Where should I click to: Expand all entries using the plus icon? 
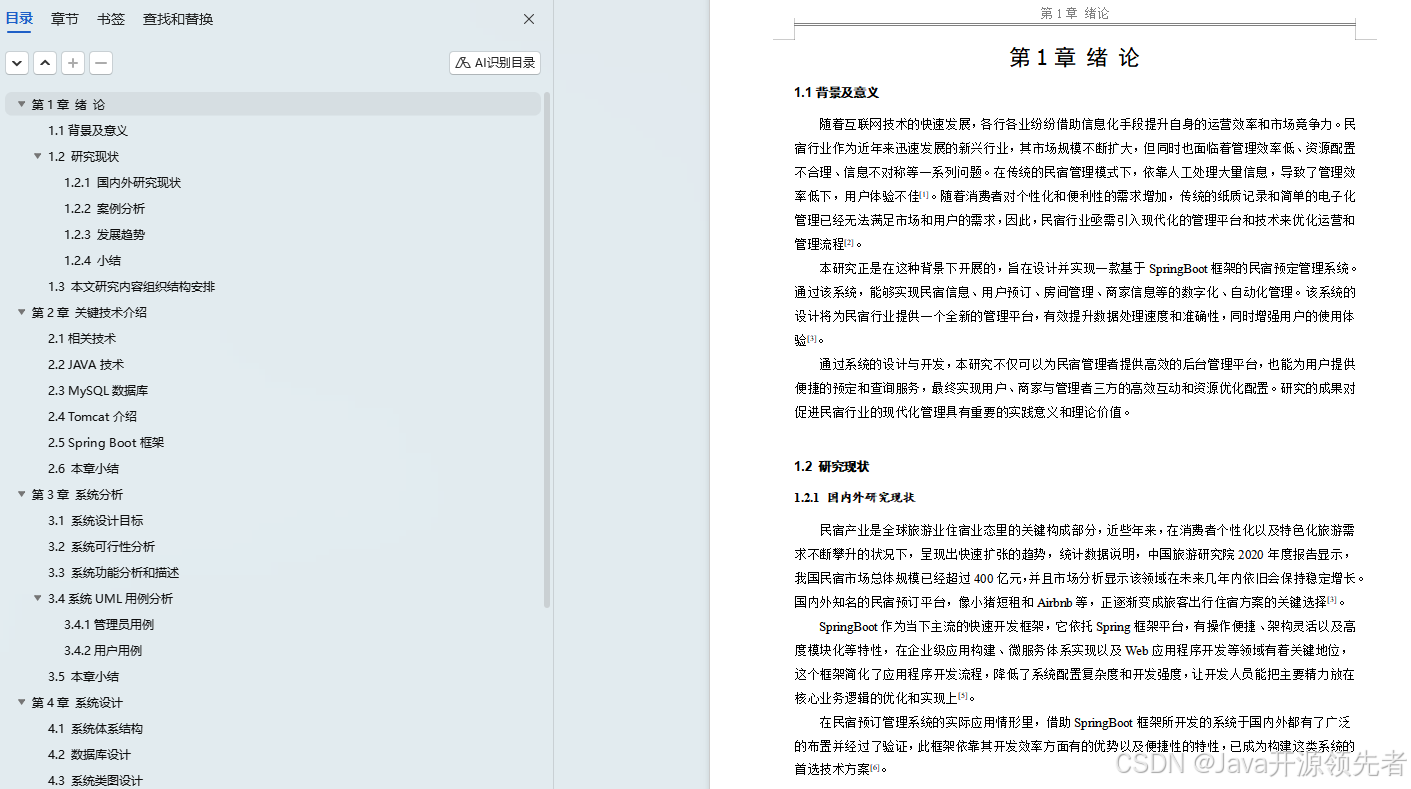coord(72,62)
